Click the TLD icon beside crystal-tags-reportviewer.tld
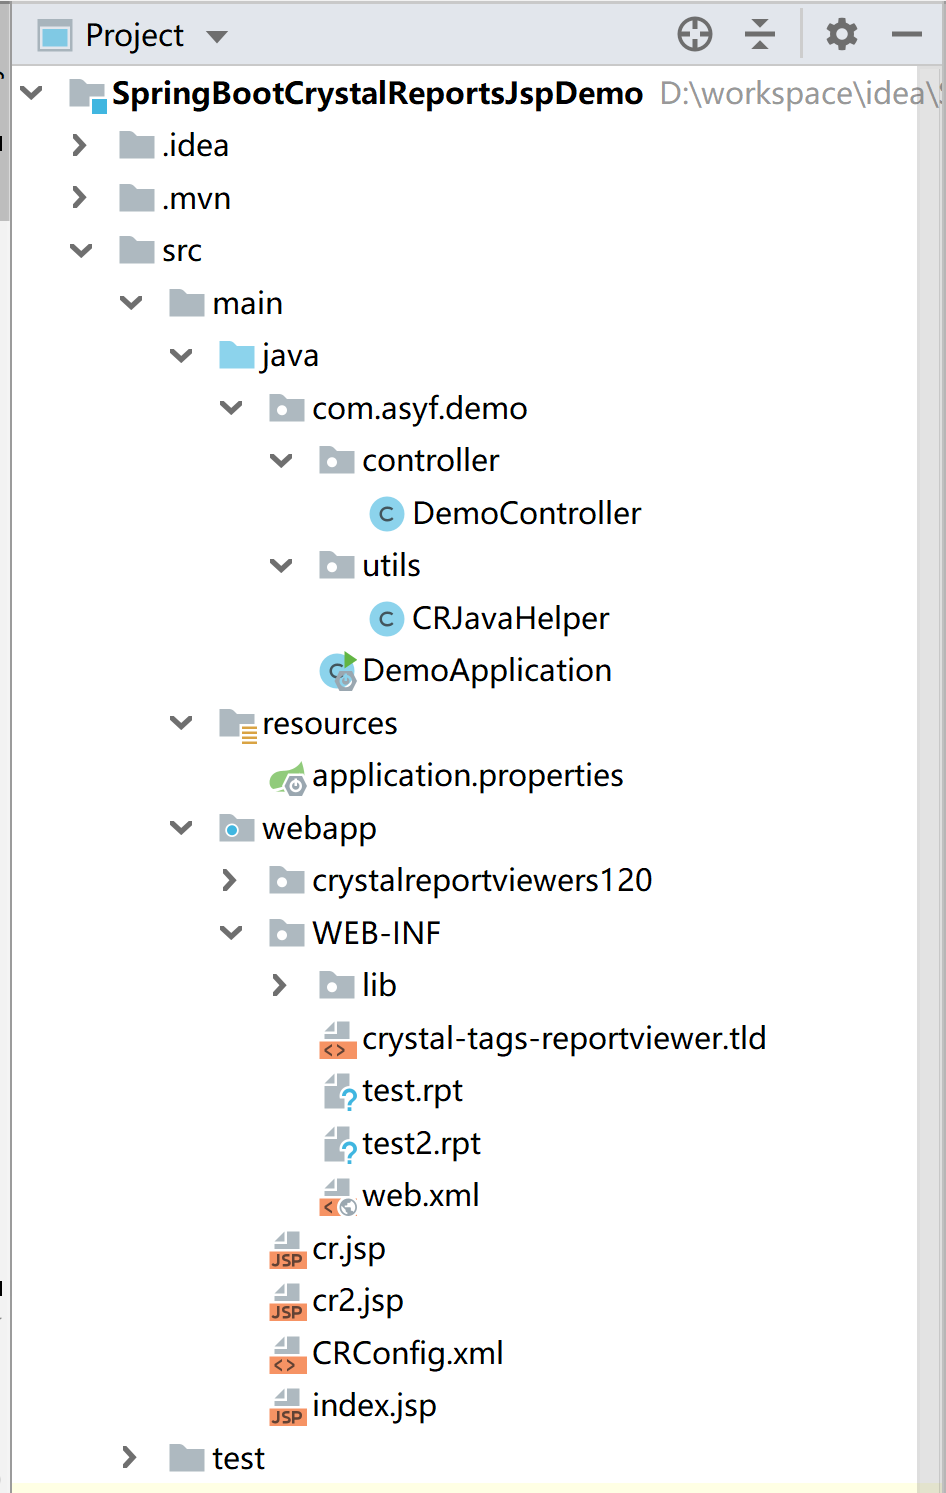The width and height of the screenshot is (946, 1493). point(337,1038)
